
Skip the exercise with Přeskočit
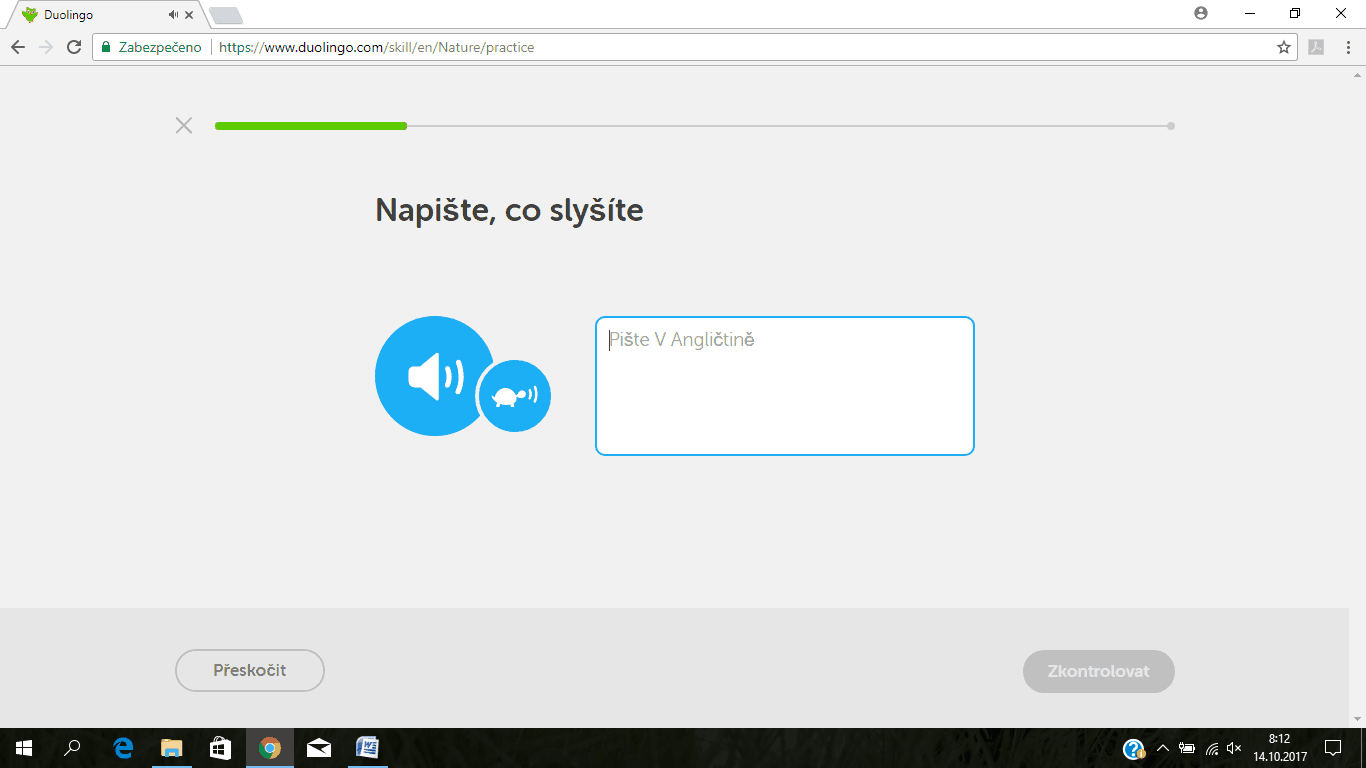point(250,670)
